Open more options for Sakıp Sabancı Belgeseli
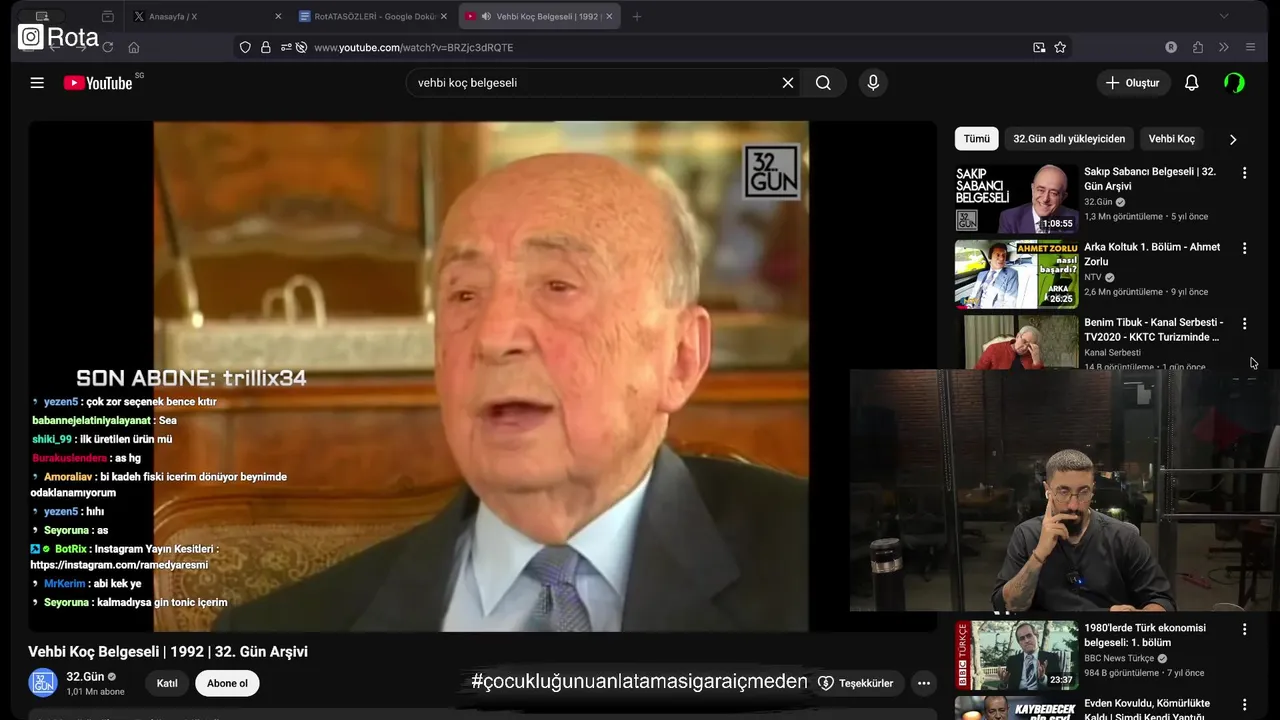This screenshot has height=720, width=1280. click(x=1244, y=173)
